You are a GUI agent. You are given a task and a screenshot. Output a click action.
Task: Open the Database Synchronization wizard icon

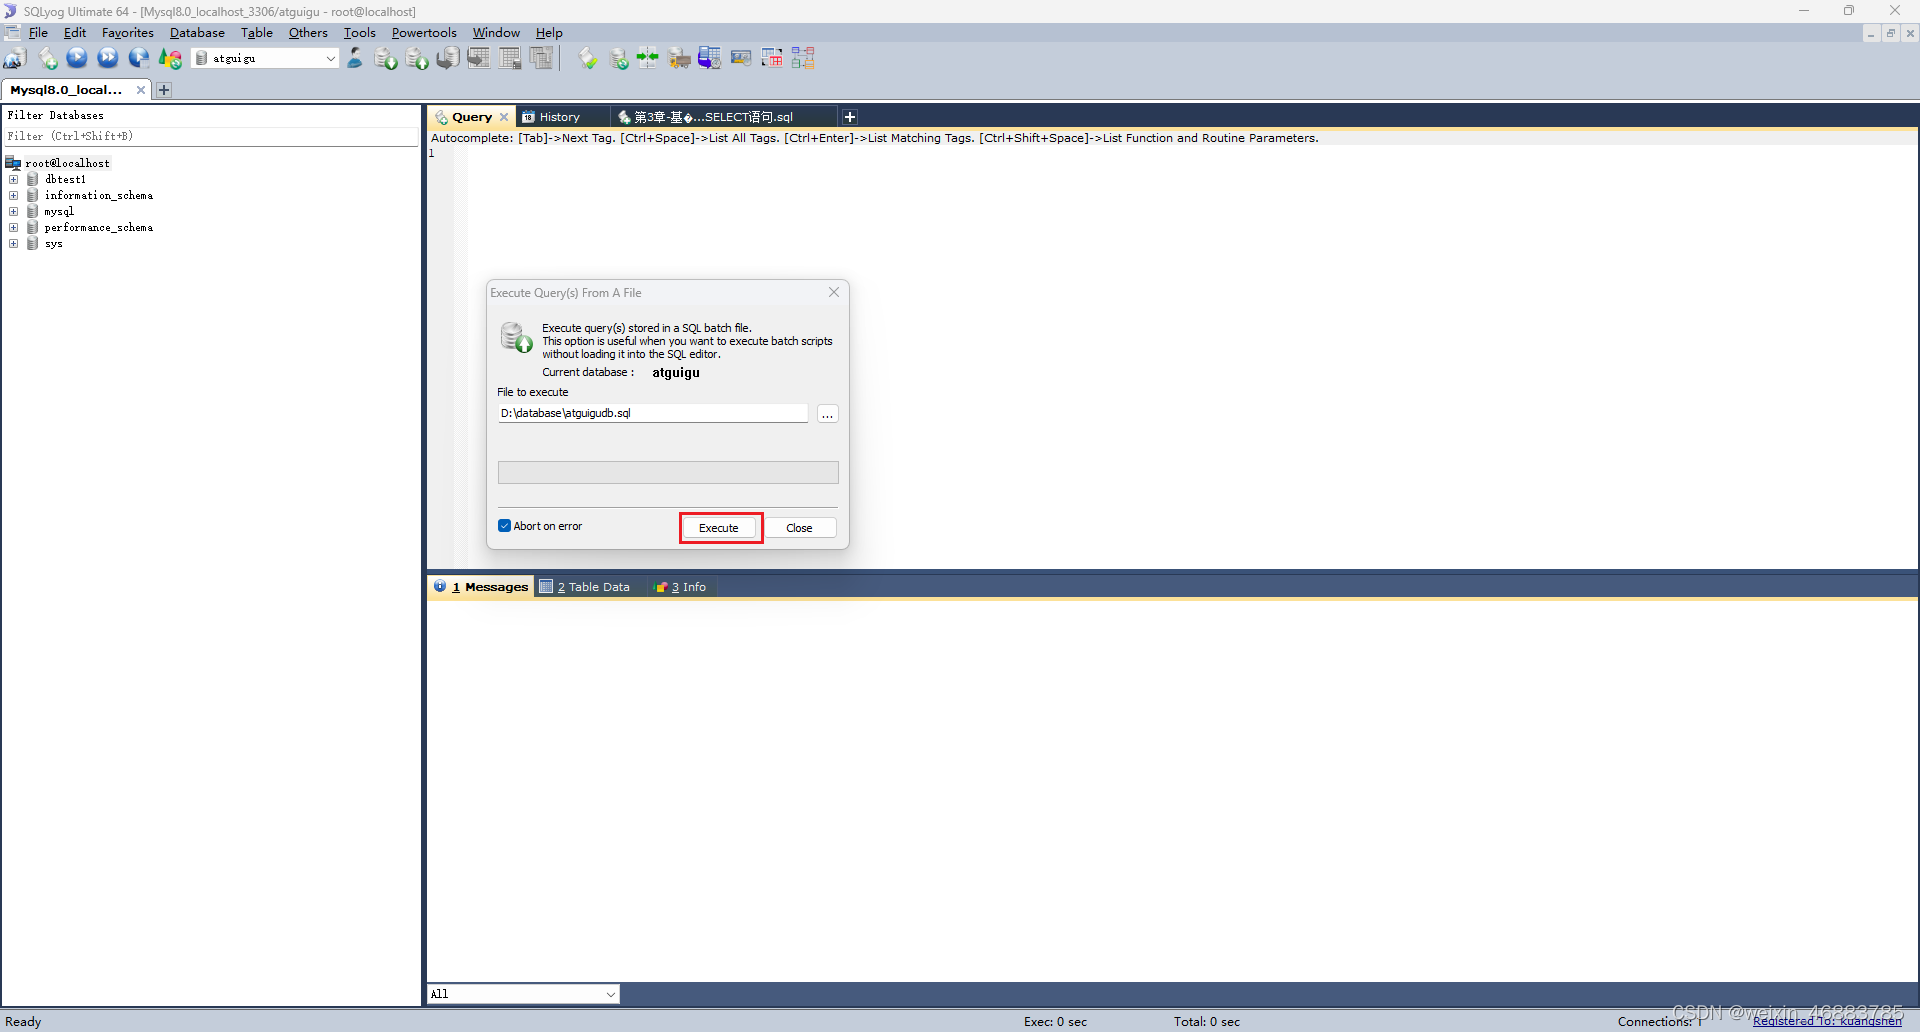point(619,58)
